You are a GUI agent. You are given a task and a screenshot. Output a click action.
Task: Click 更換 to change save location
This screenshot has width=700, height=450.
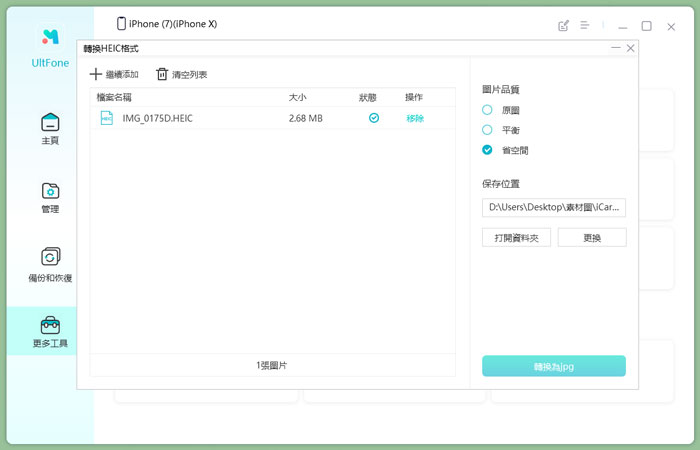click(x=592, y=238)
